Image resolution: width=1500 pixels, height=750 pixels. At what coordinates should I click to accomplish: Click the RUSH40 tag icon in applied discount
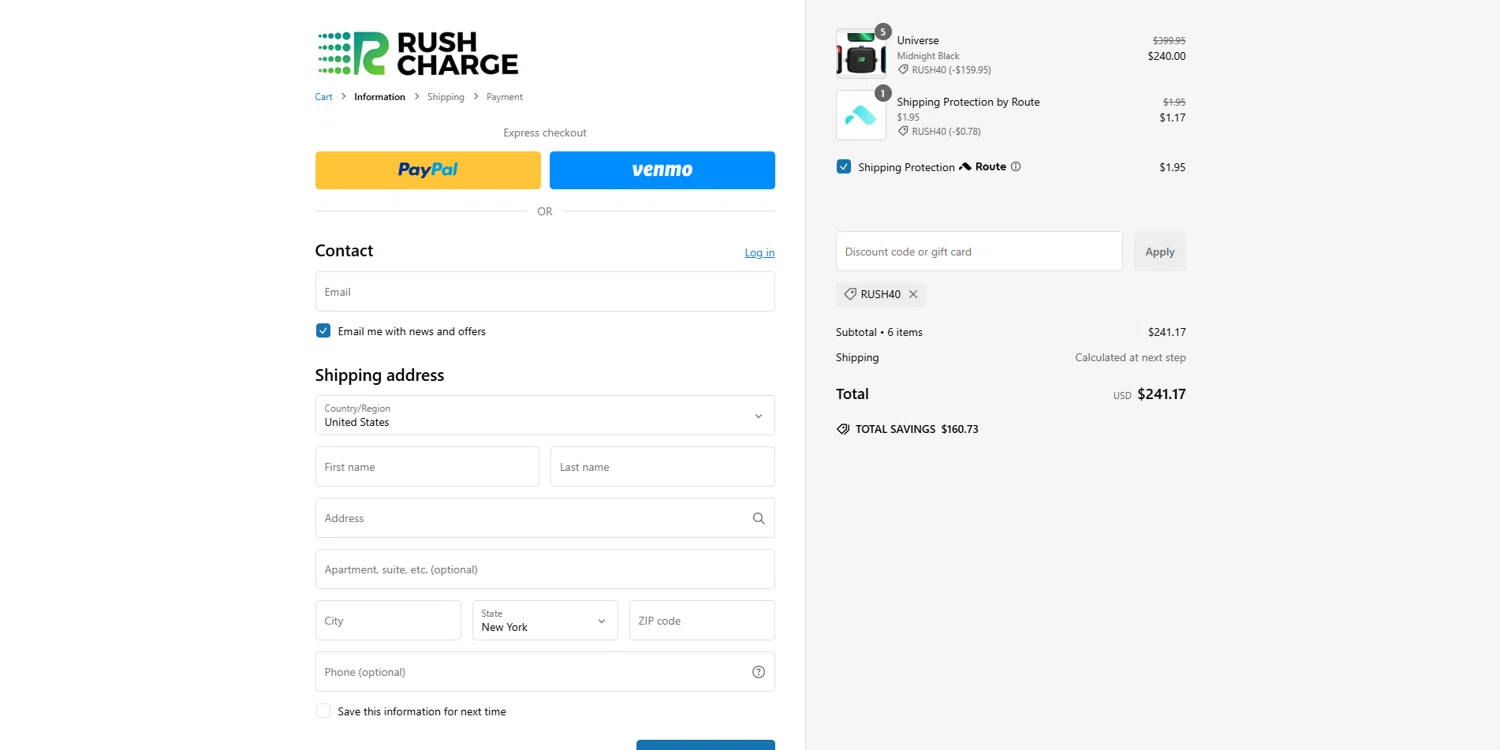point(850,294)
